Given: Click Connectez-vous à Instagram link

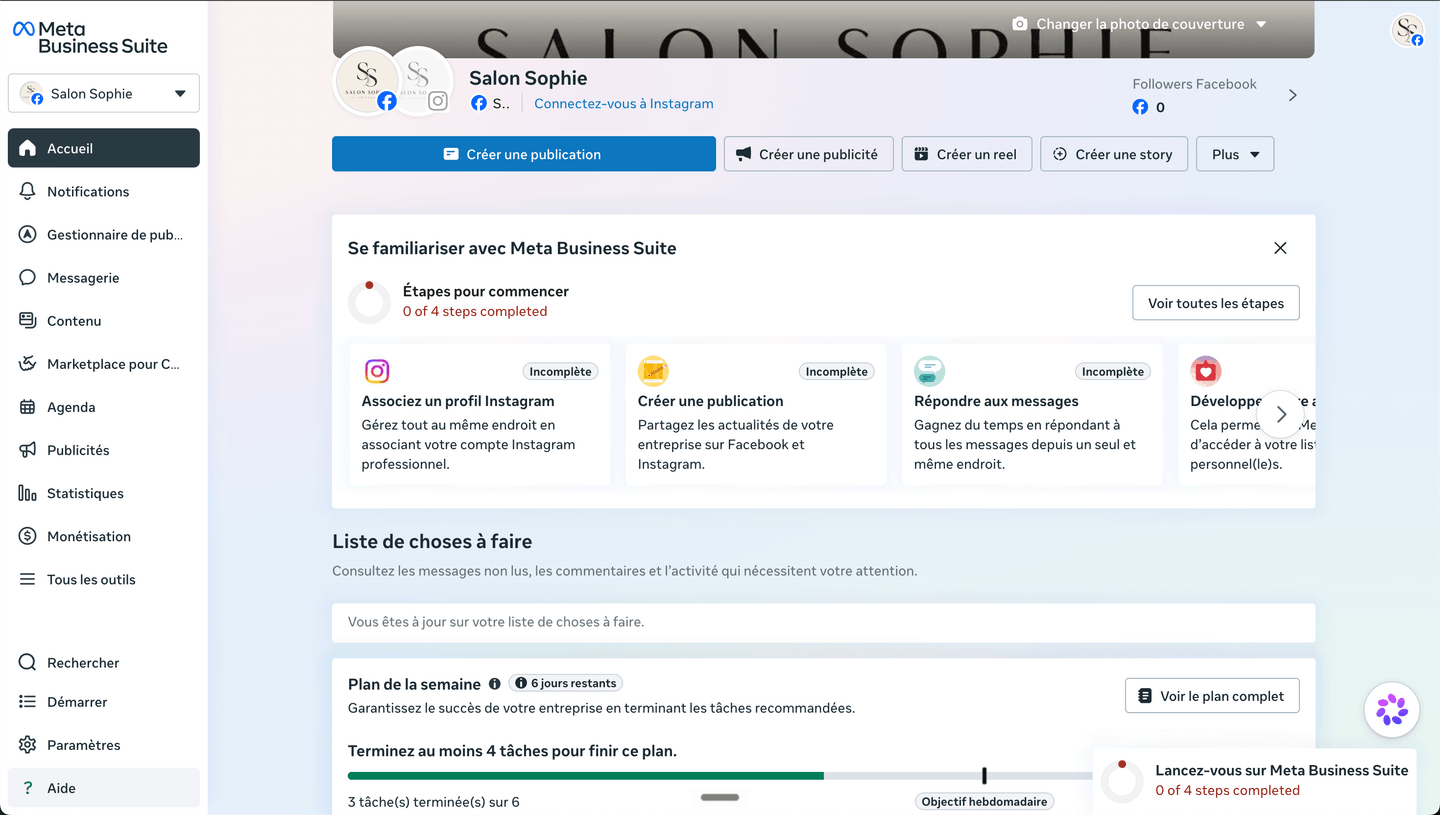Looking at the screenshot, I should 624,103.
